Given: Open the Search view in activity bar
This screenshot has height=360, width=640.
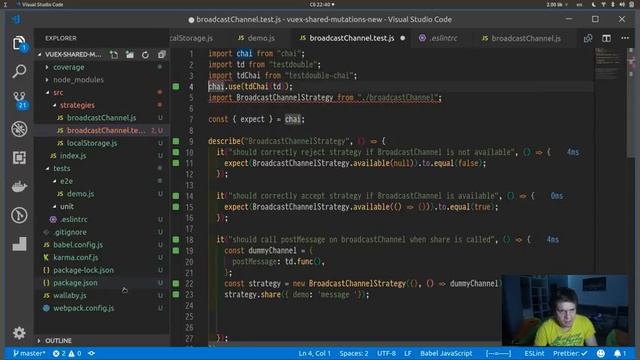Looking at the screenshot, I should pyautogui.click(x=19, y=71).
